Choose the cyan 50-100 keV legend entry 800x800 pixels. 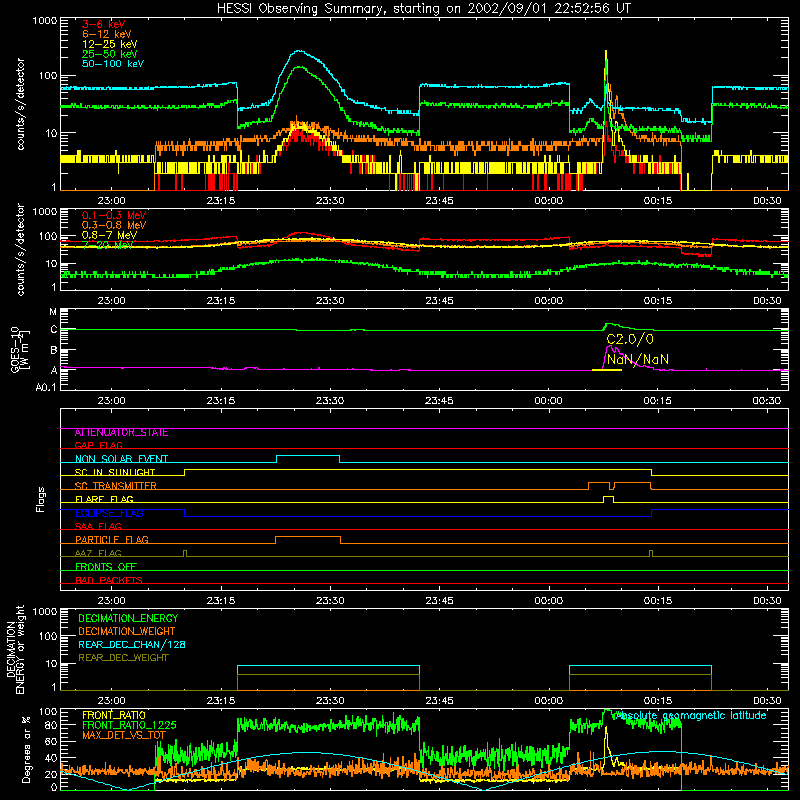point(113,64)
